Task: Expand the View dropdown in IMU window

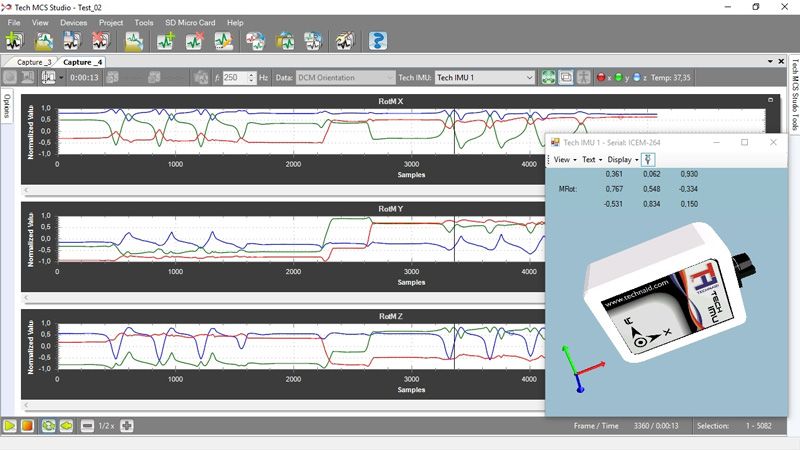Action: click(x=565, y=159)
